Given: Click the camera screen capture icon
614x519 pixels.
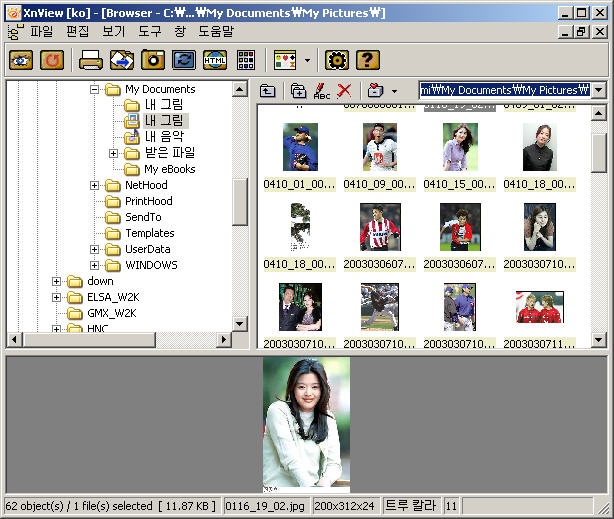Looking at the screenshot, I should [152, 60].
